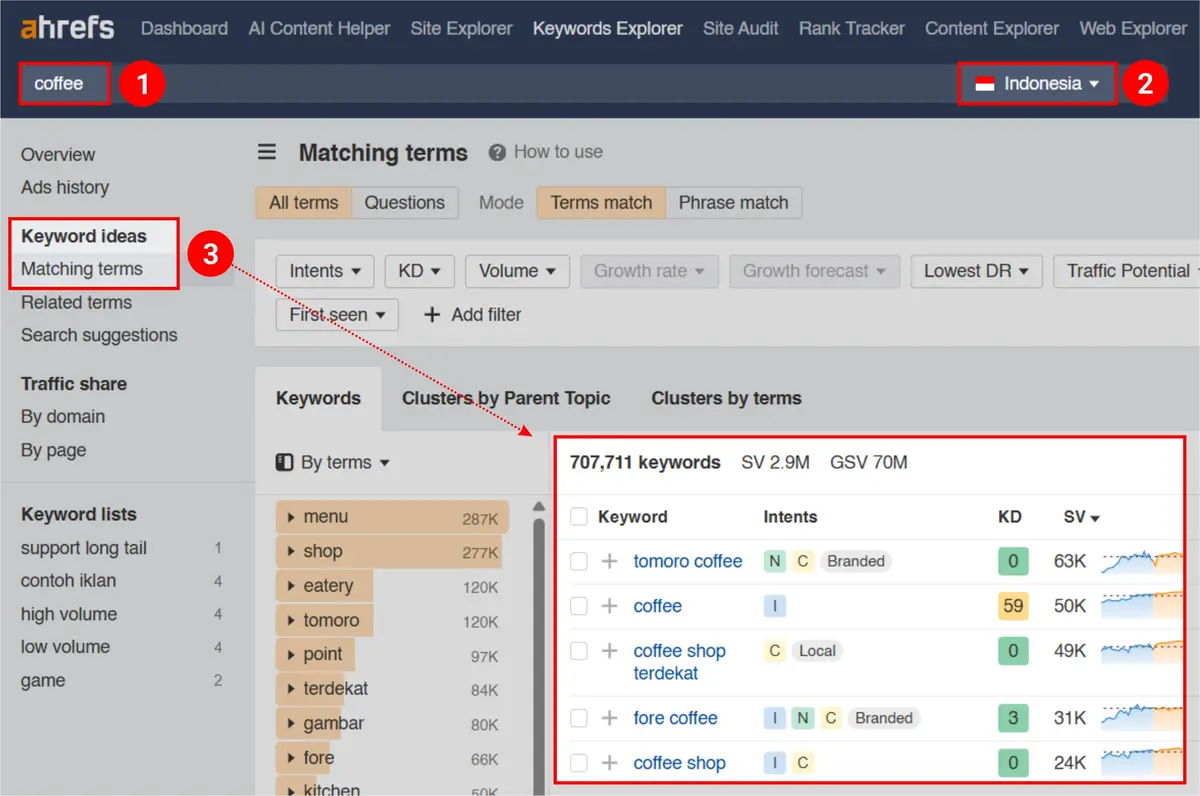Click the ahrefs logo

[x=67, y=28]
